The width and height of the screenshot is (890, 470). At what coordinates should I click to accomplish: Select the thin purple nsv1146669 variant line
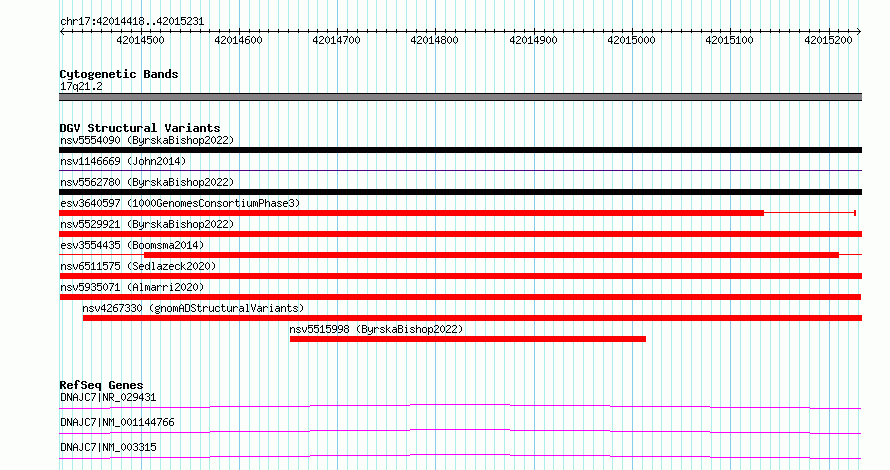(460, 170)
